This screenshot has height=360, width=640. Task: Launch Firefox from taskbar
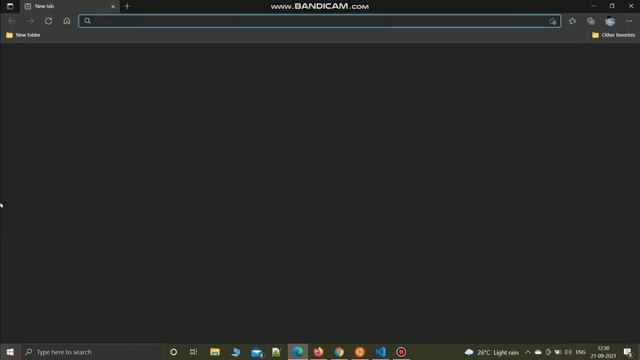pyautogui.click(x=318, y=352)
